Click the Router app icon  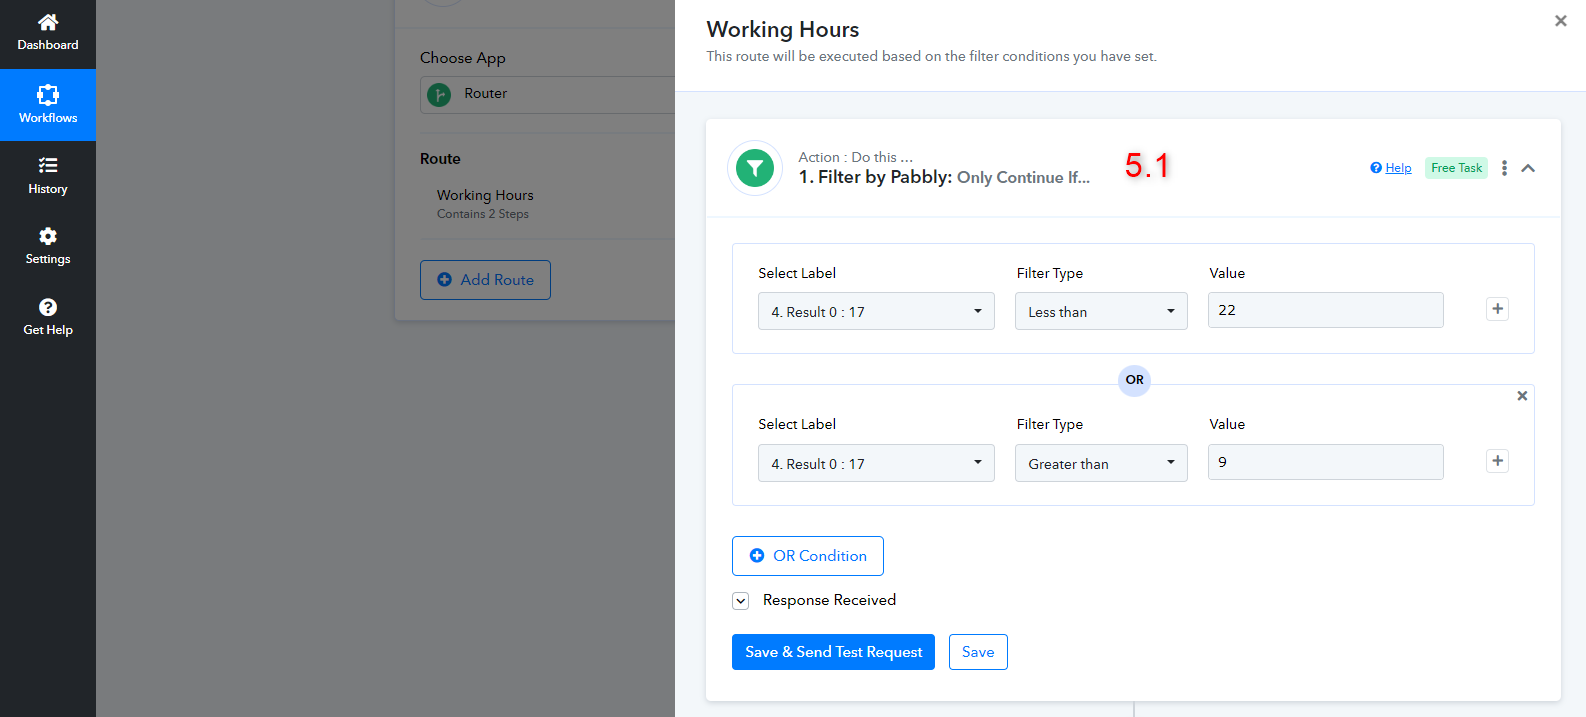(439, 94)
